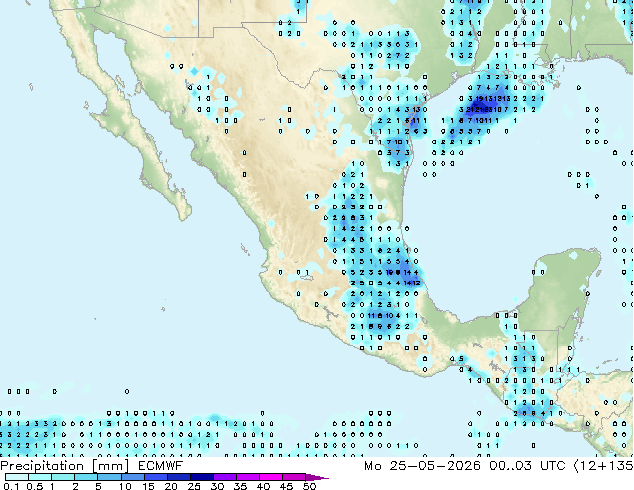This screenshot has height=490, width=634.
Task: Click the date '25-05-2026'
Action: 435,466
